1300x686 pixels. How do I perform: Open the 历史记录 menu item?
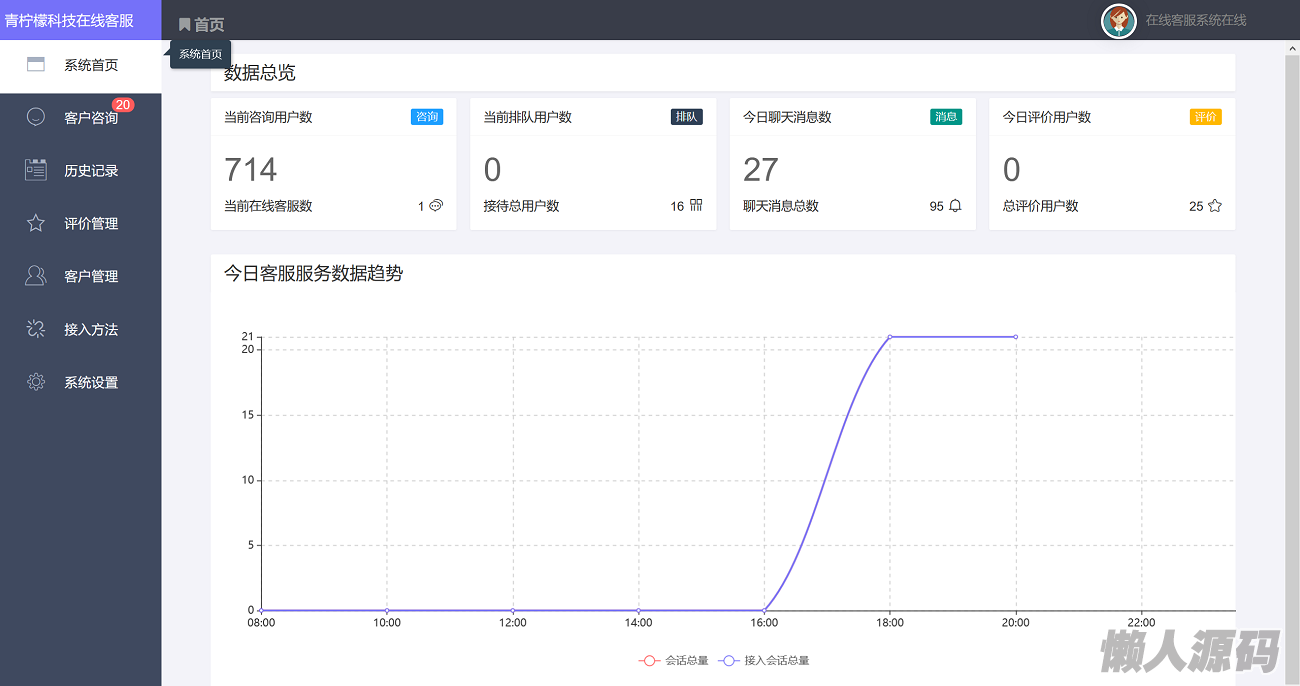tap(91, 171)
